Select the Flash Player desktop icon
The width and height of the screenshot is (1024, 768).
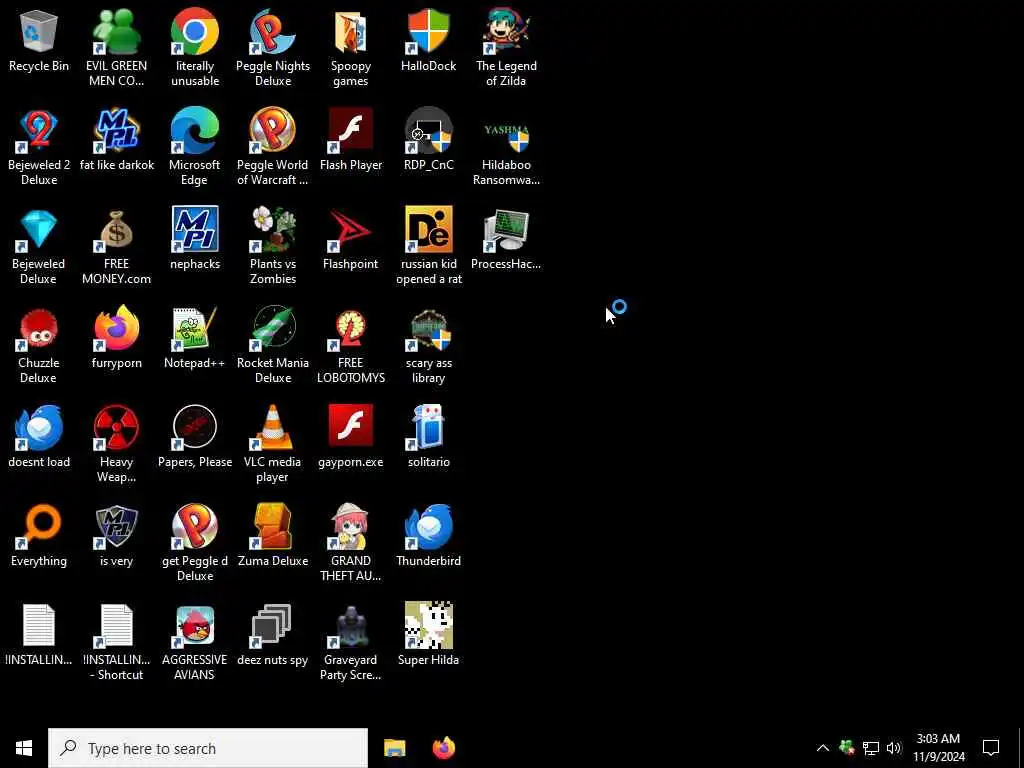[351, 131]
